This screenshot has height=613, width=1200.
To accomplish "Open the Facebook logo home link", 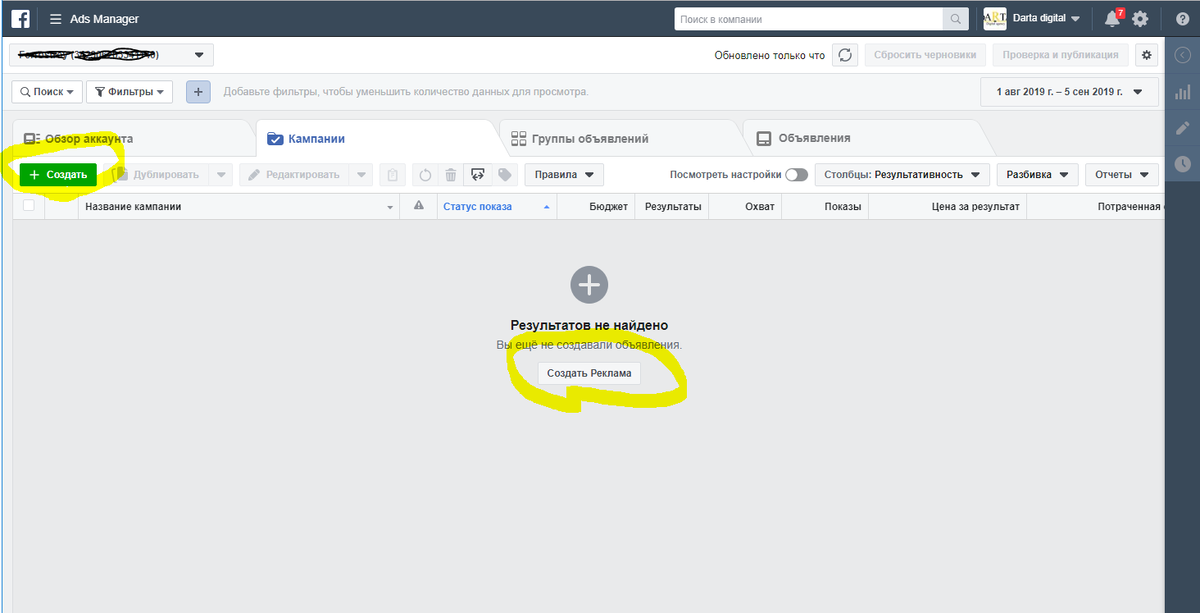I will 19,18.
